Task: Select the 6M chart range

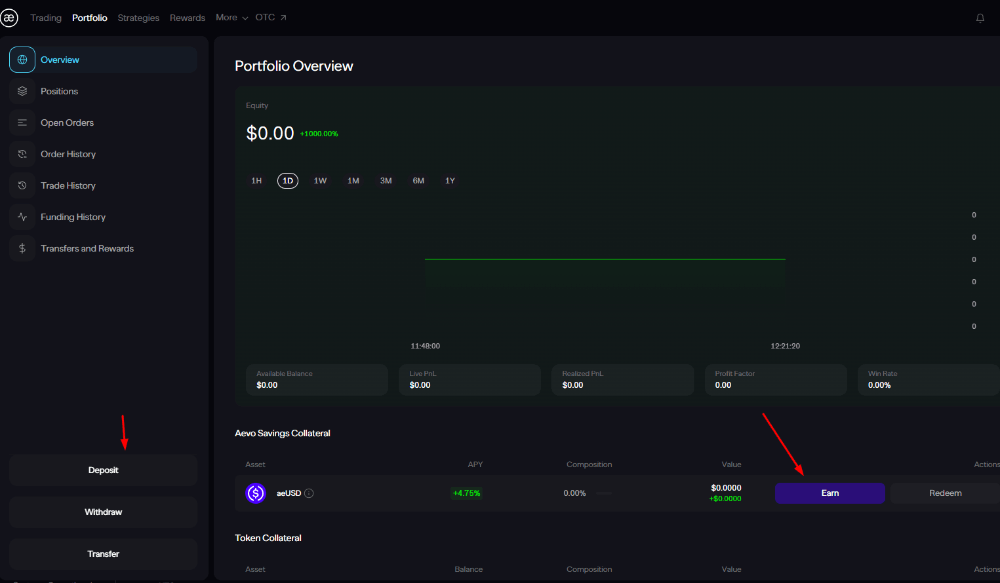Action: coord(418,181)
